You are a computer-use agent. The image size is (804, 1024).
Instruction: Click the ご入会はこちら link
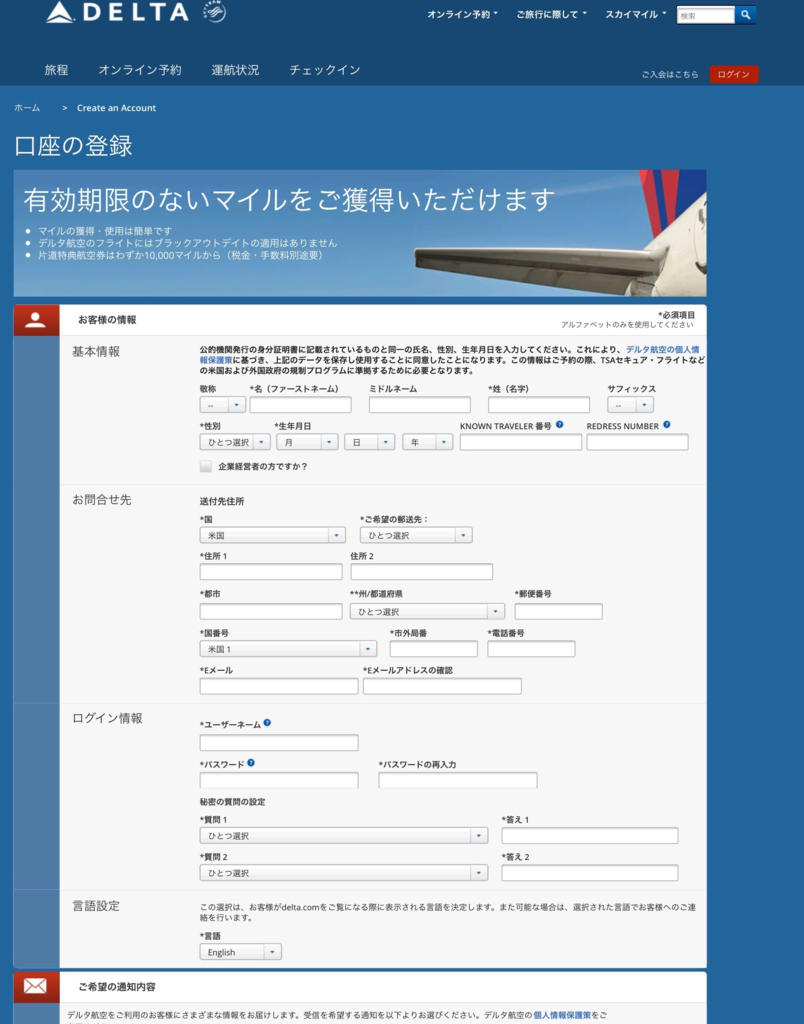pos(669,74)
